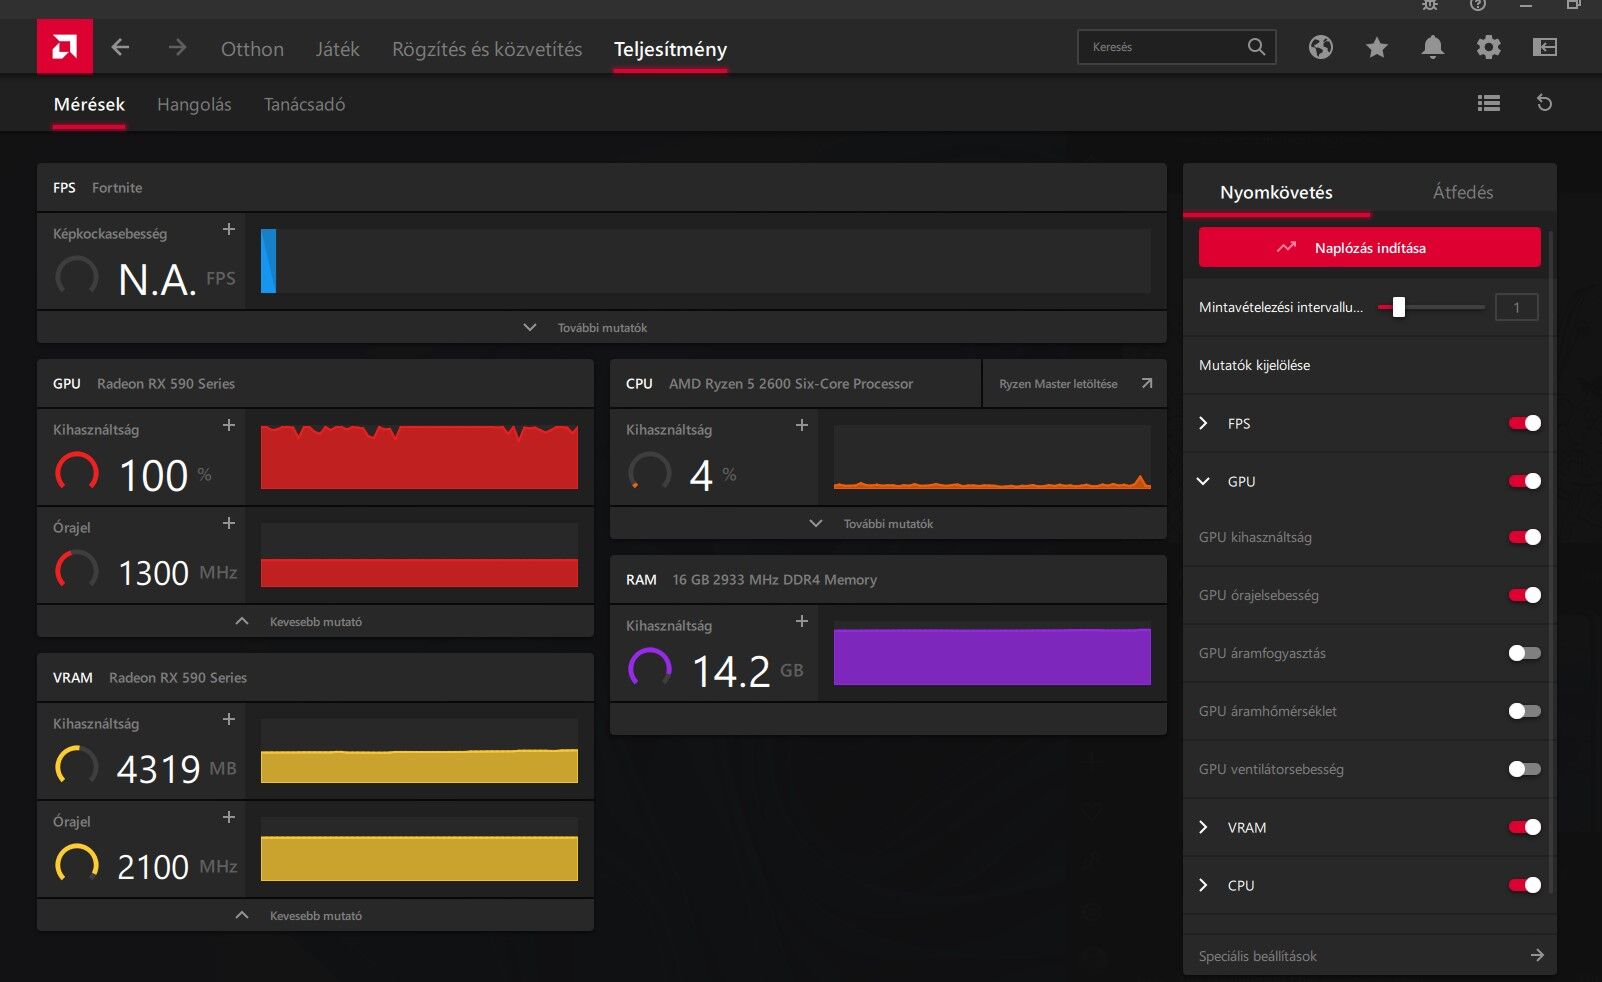Open the Játék tab
1602x982 pixels.
pyautogui.click(x=337, y=49)
